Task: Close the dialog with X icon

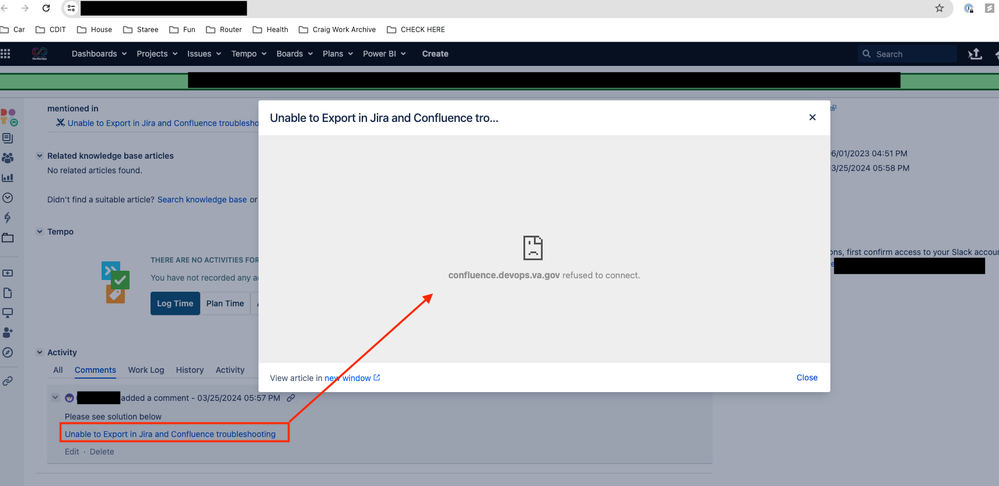Action: 812,117
